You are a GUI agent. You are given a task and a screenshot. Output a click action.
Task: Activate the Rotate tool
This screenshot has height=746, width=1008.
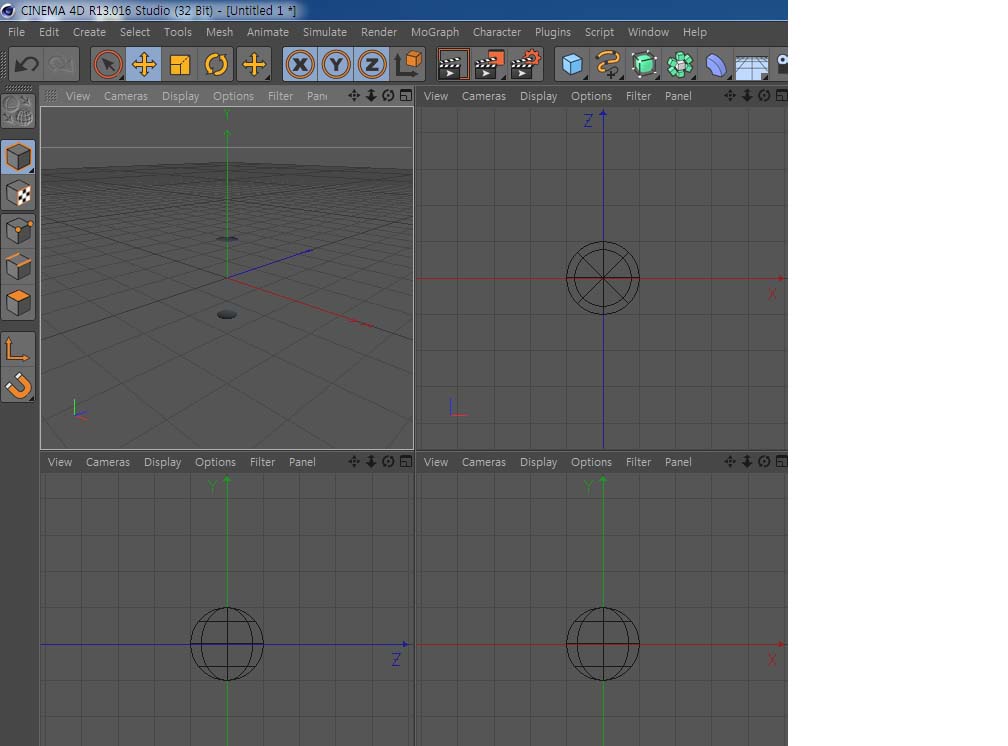tap(216, 64)
